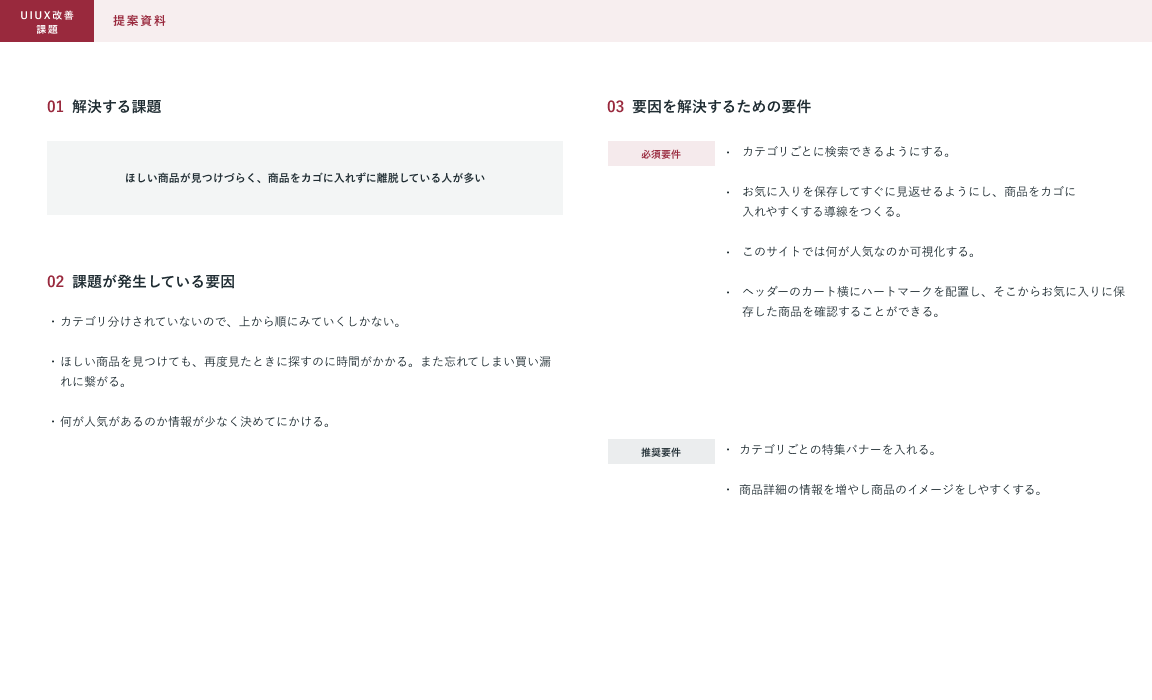The width and height of the screenshot is (1152, 700).
Task: Select the bullet 何が人気があるのか情報が少なく
Action: pos(196,422)
